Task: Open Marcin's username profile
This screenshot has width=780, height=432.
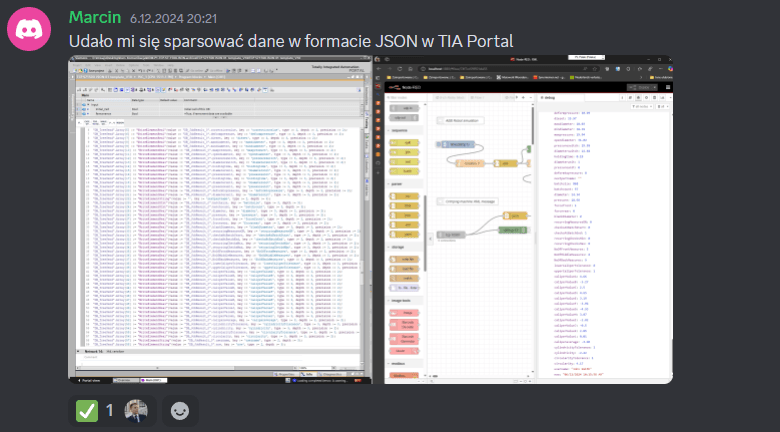Action: 95,18
